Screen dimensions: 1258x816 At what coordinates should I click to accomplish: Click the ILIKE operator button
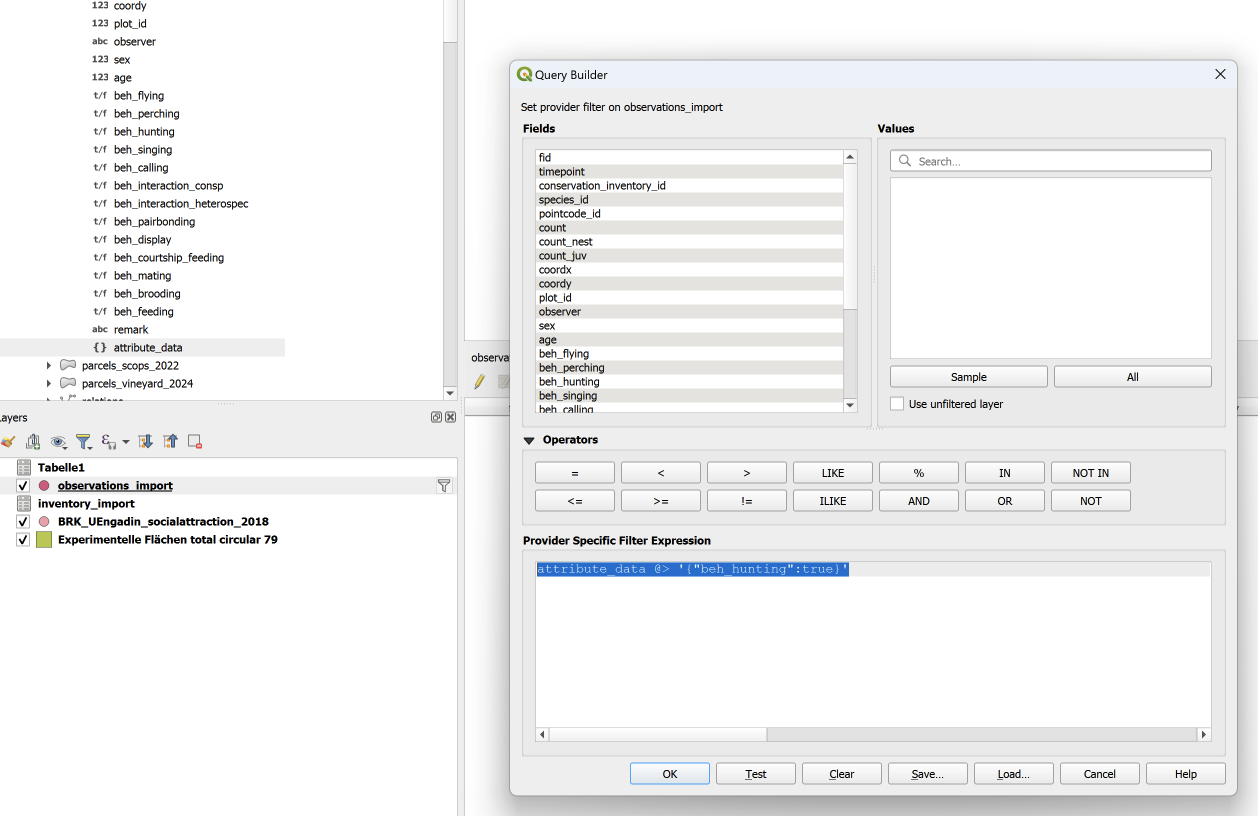click(832, 501)
